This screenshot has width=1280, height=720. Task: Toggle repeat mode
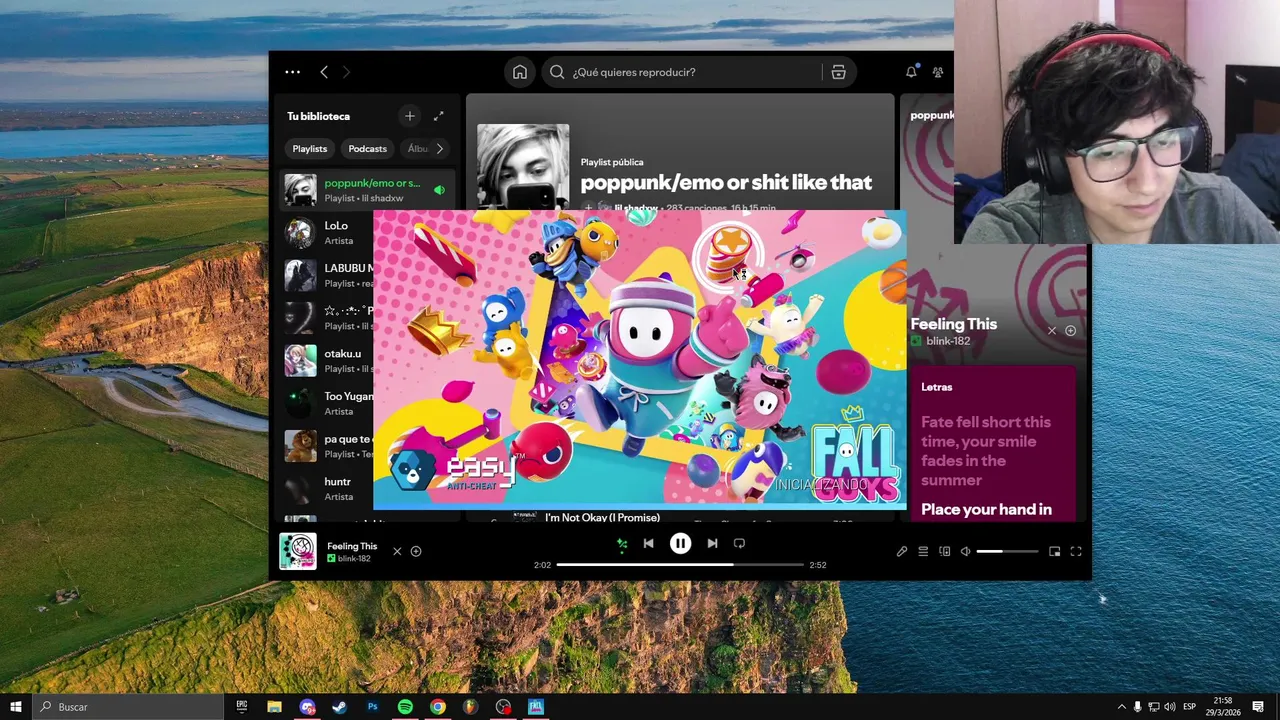[739, 543]
